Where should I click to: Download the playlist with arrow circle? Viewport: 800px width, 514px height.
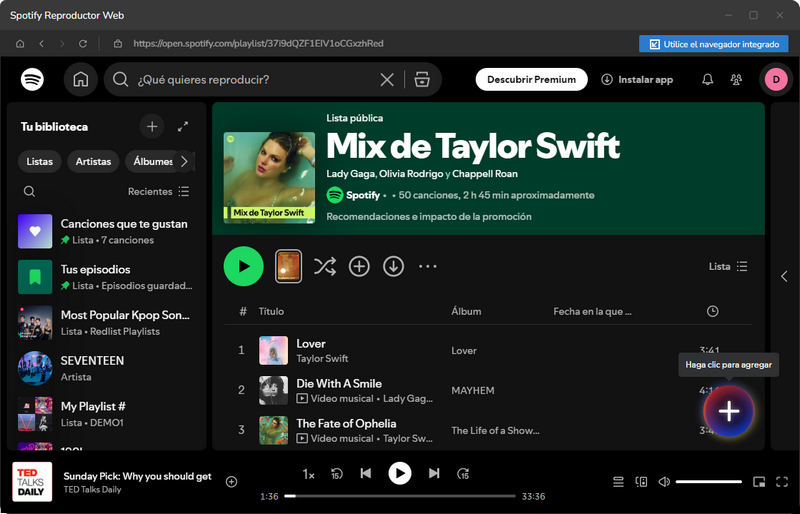click(393, 266)
